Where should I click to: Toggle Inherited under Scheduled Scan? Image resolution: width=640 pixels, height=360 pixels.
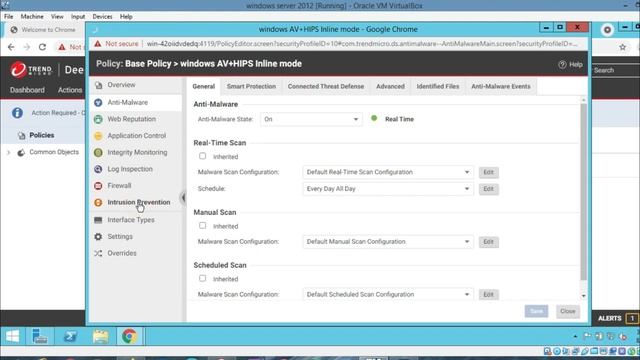coord(202,278)
